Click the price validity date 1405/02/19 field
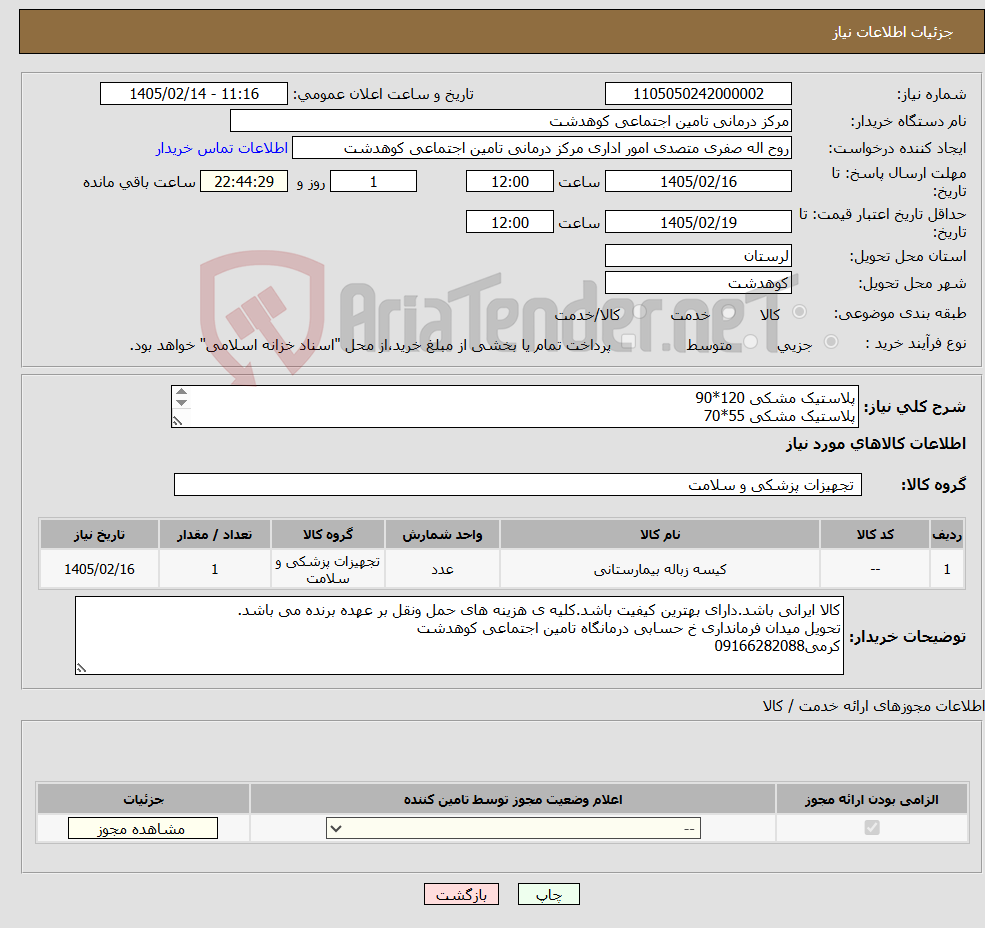Screen dimensions: 985x928 [x=698, y=222]
